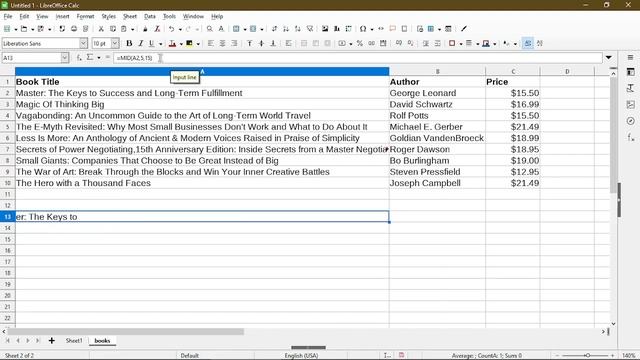
Task: Expand the formula bar arrow
Action: click(609, 58)
